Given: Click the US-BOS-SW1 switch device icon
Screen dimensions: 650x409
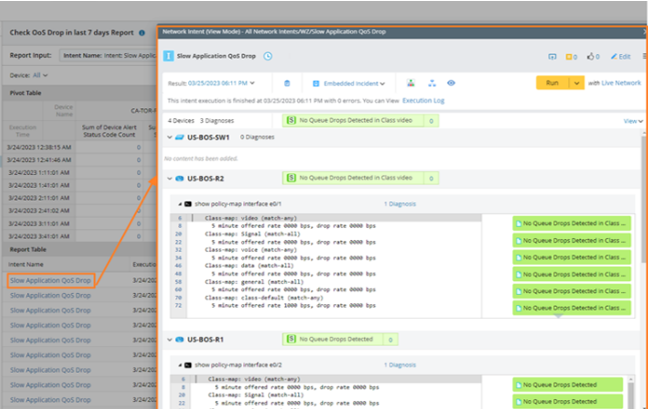Looking at the screenshot, I should tap(179, 137).
